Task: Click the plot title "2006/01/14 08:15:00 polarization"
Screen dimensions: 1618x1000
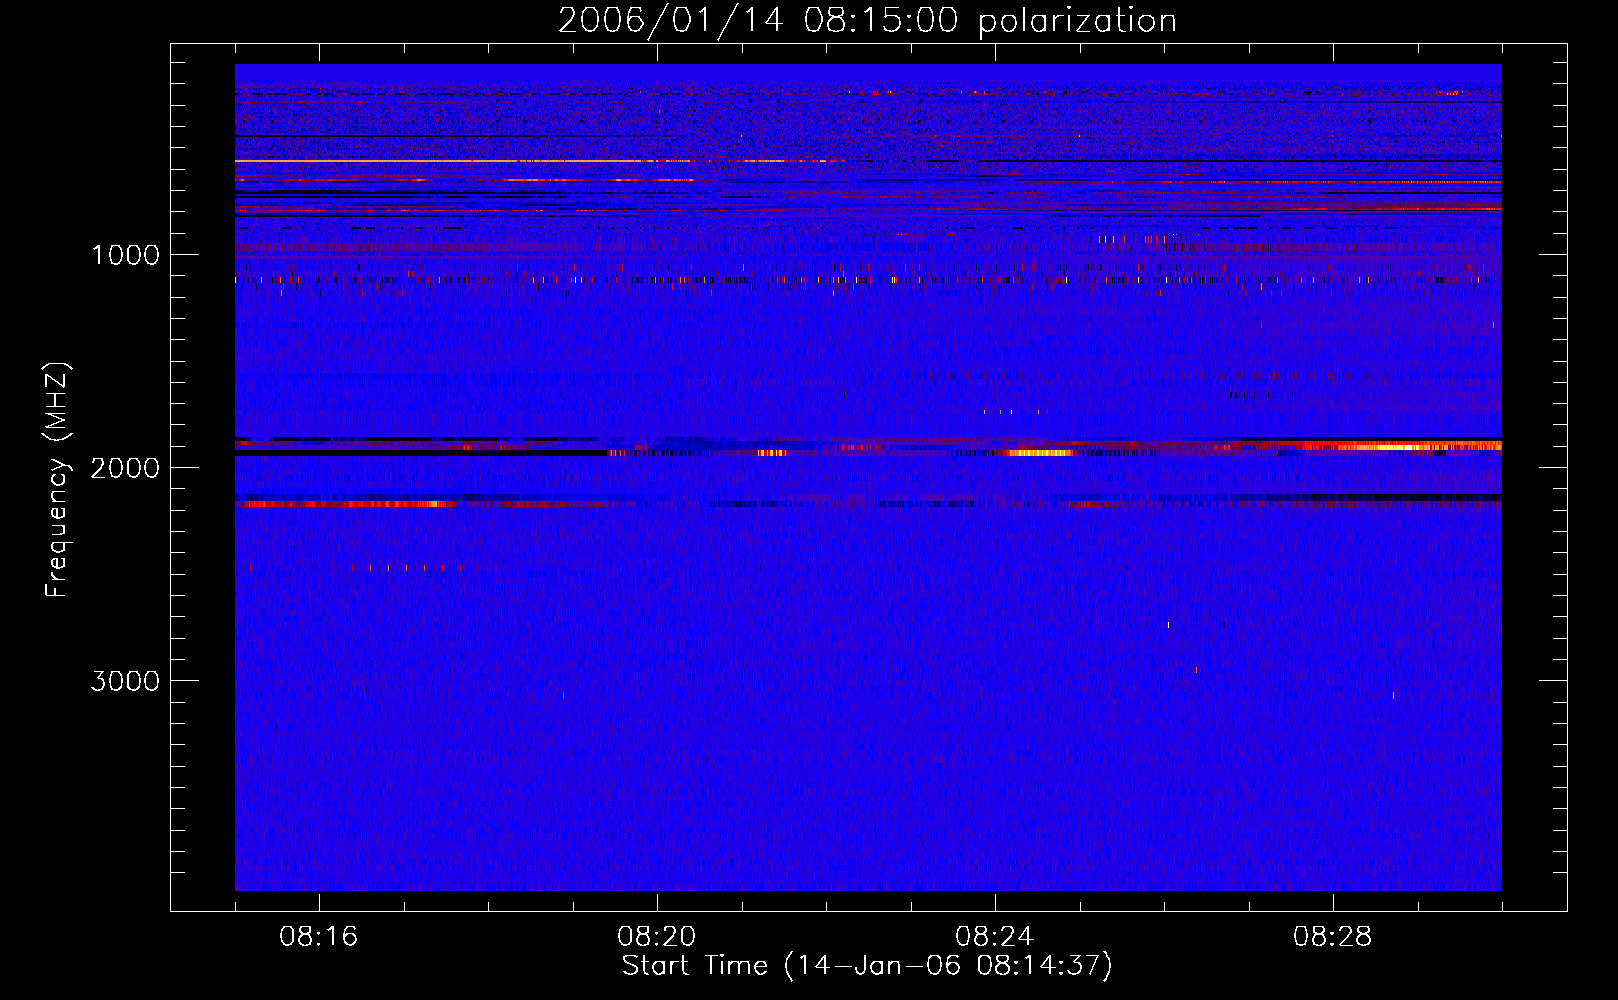Action: [867, 20]
